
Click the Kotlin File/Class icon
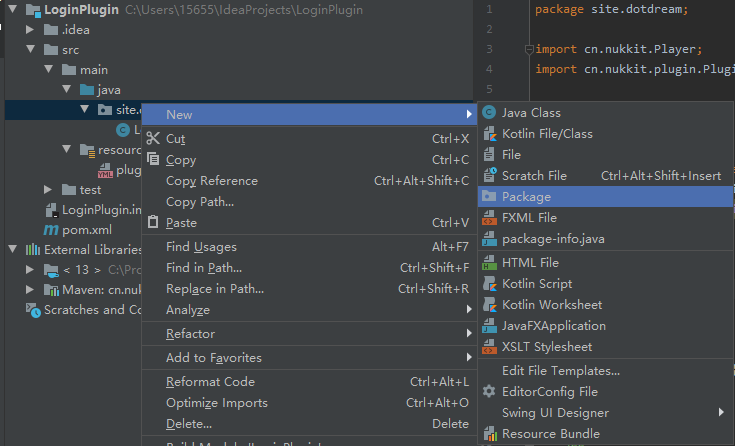(x=489, y=134)
